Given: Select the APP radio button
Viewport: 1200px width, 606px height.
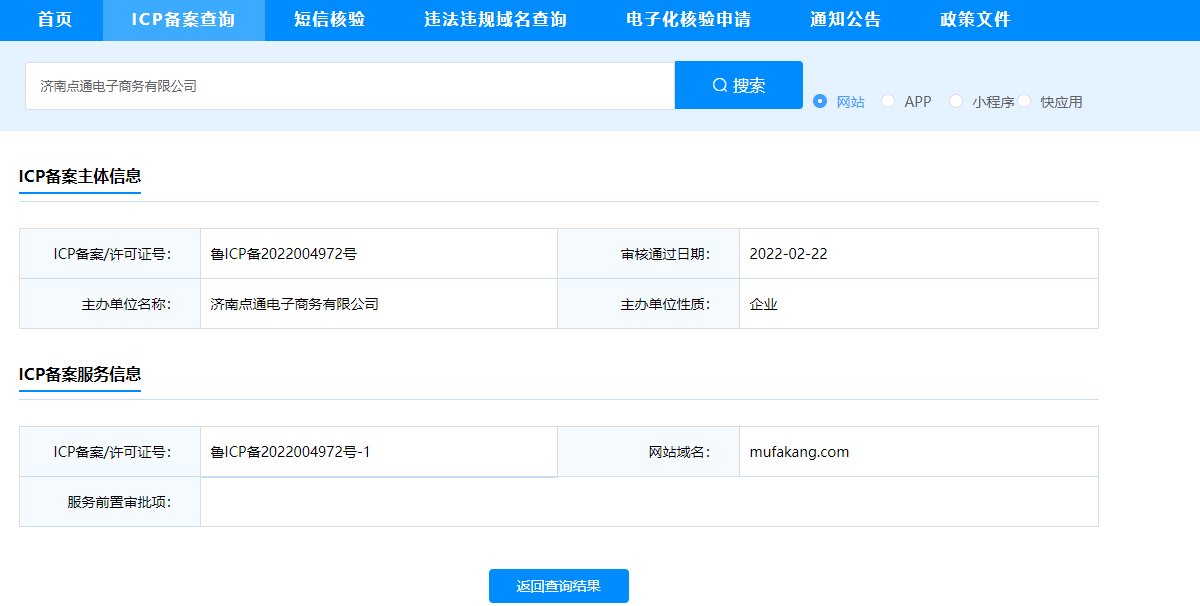Looking at the screenshot, I should point(888,101).
